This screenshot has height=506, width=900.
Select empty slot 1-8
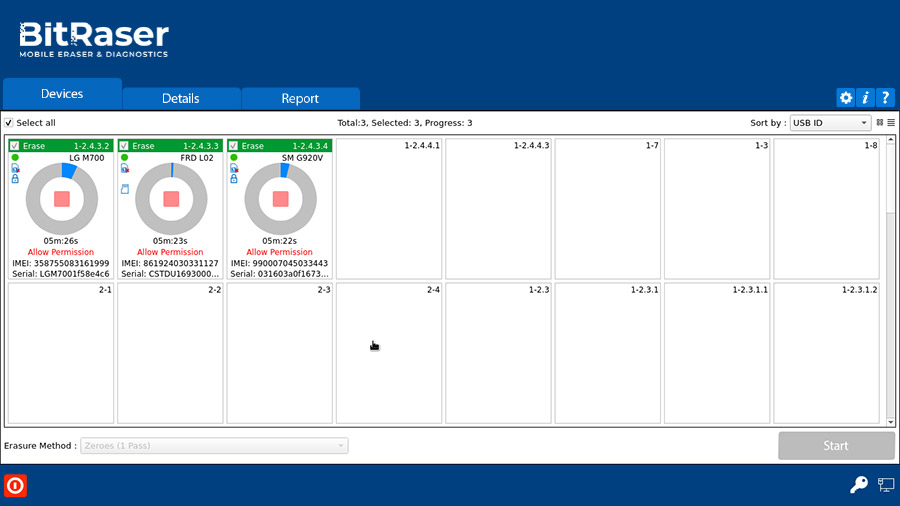click(827, 209)
